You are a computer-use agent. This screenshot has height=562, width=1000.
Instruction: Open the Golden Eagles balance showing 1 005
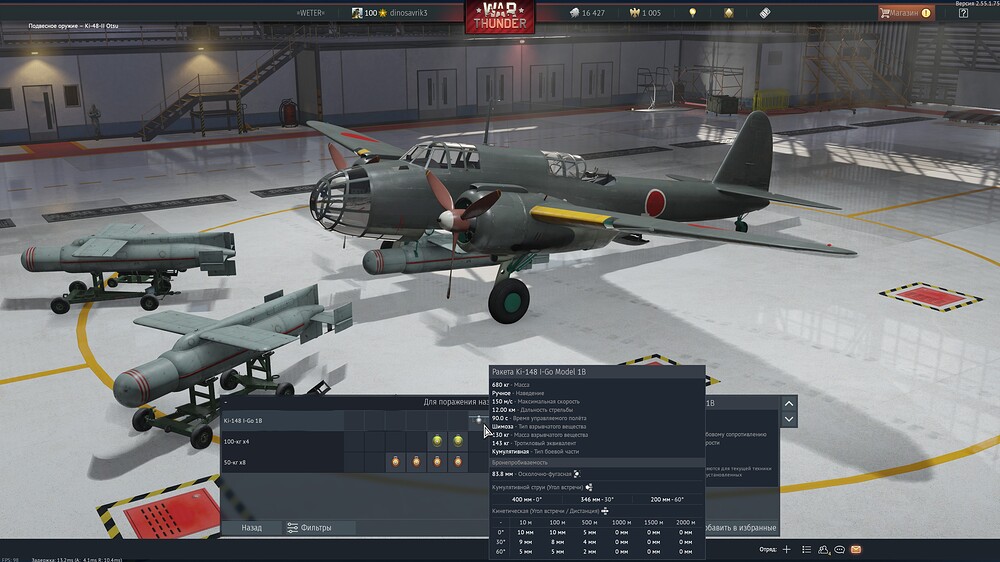pyautogui.click(x=642, y=13)
